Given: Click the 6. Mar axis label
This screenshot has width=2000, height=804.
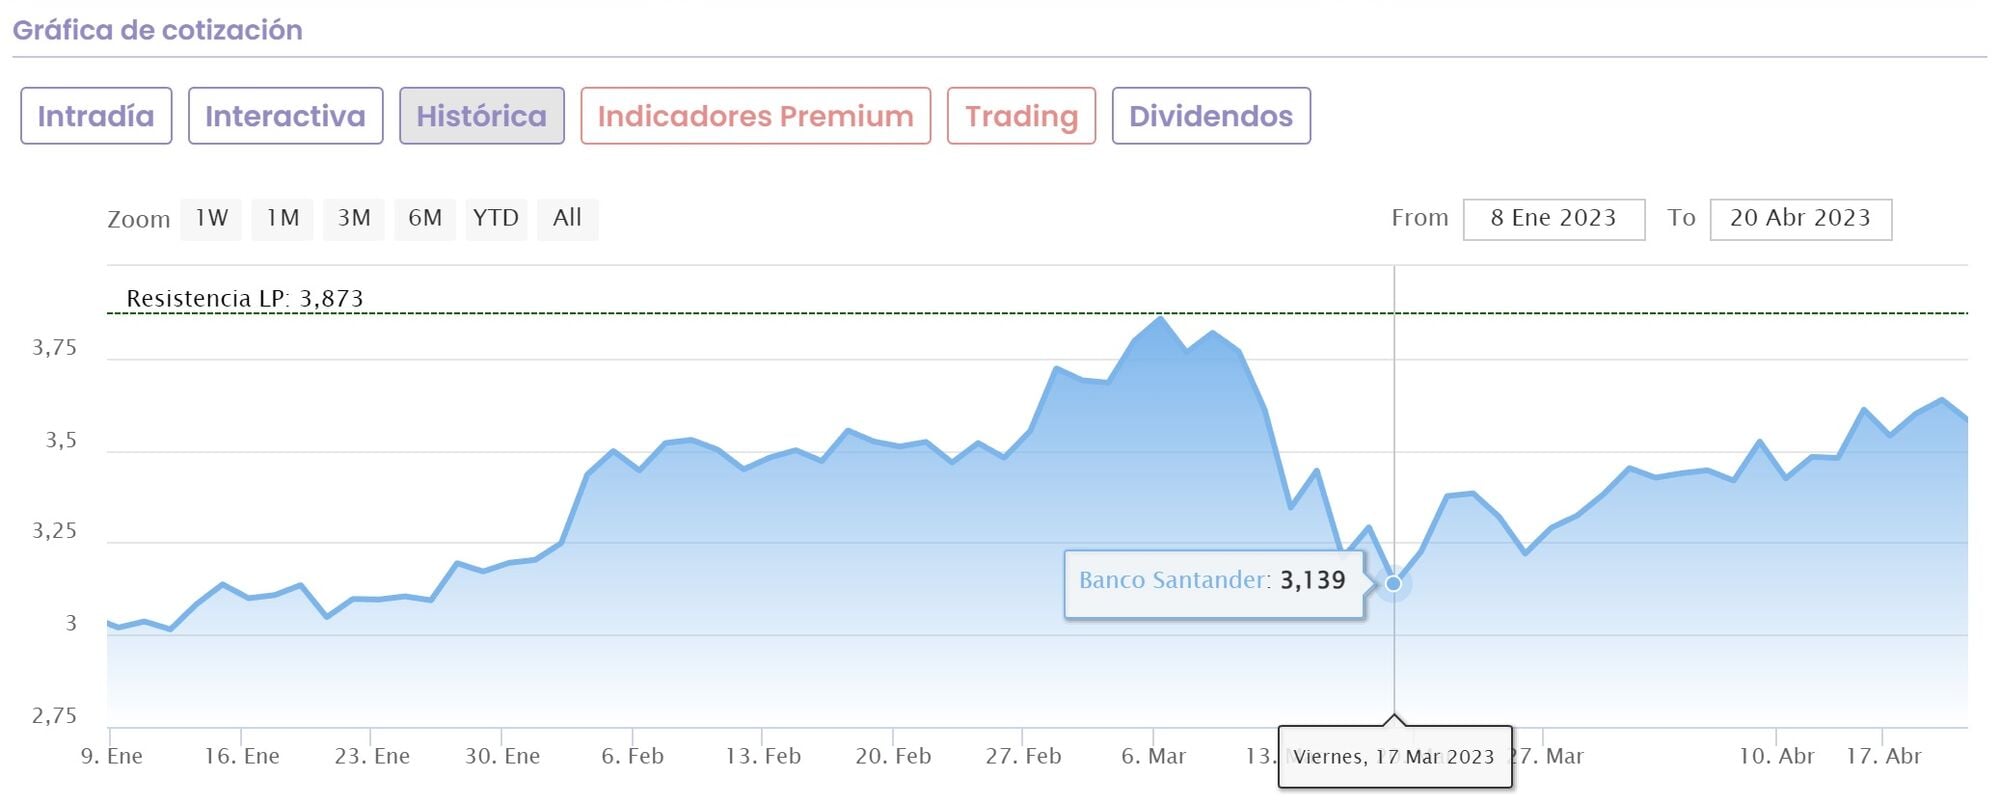Looking at the screenshot, I should 1153,757.
